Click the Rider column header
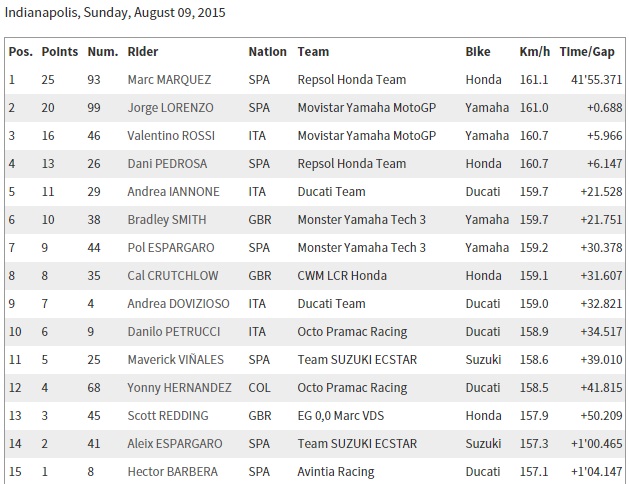This screenshot has height=484, width=629. (x=143, y=52)
